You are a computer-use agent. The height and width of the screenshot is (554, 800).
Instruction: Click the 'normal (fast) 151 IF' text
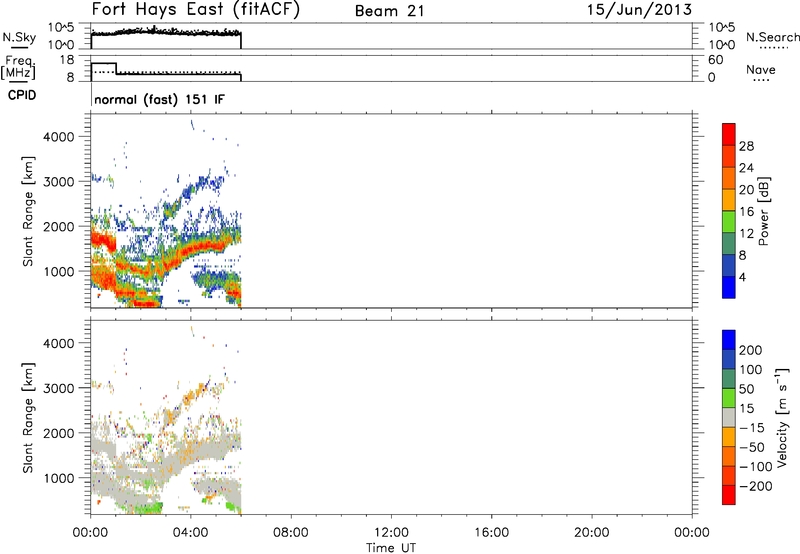point(159,99)
